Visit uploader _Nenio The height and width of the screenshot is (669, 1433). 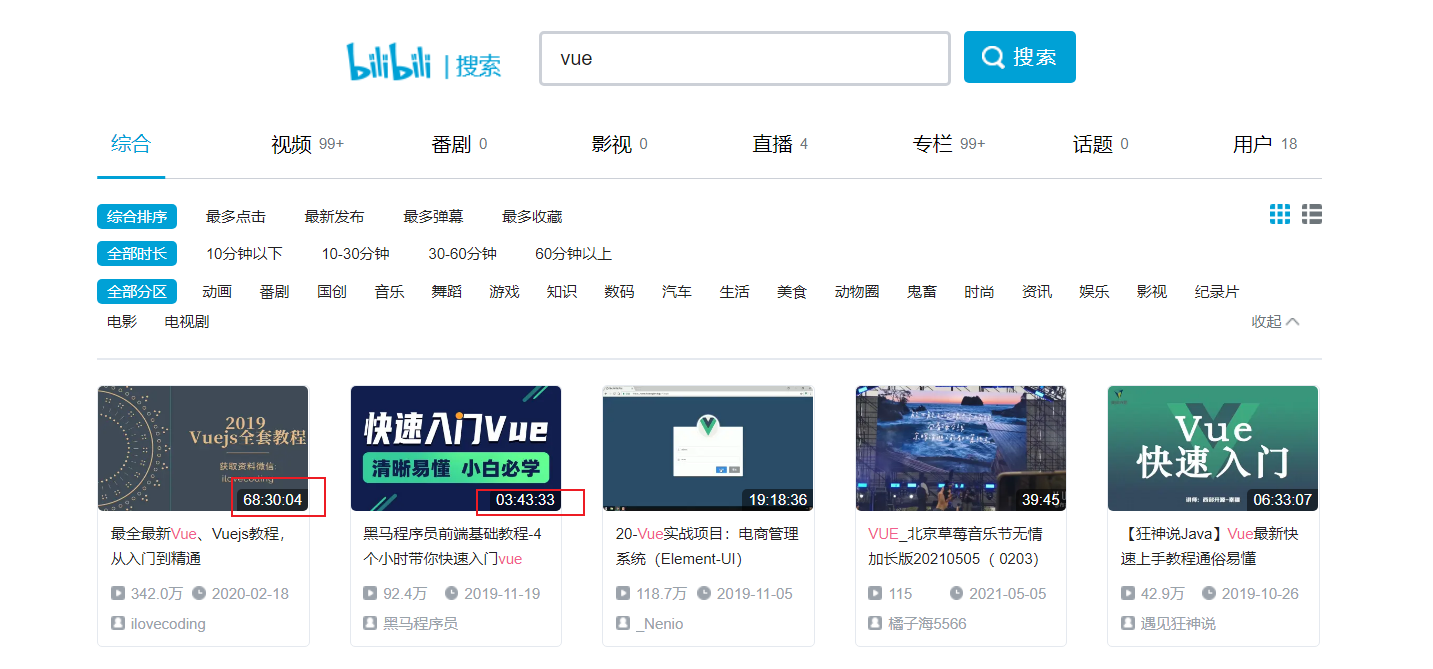point(660,624)
